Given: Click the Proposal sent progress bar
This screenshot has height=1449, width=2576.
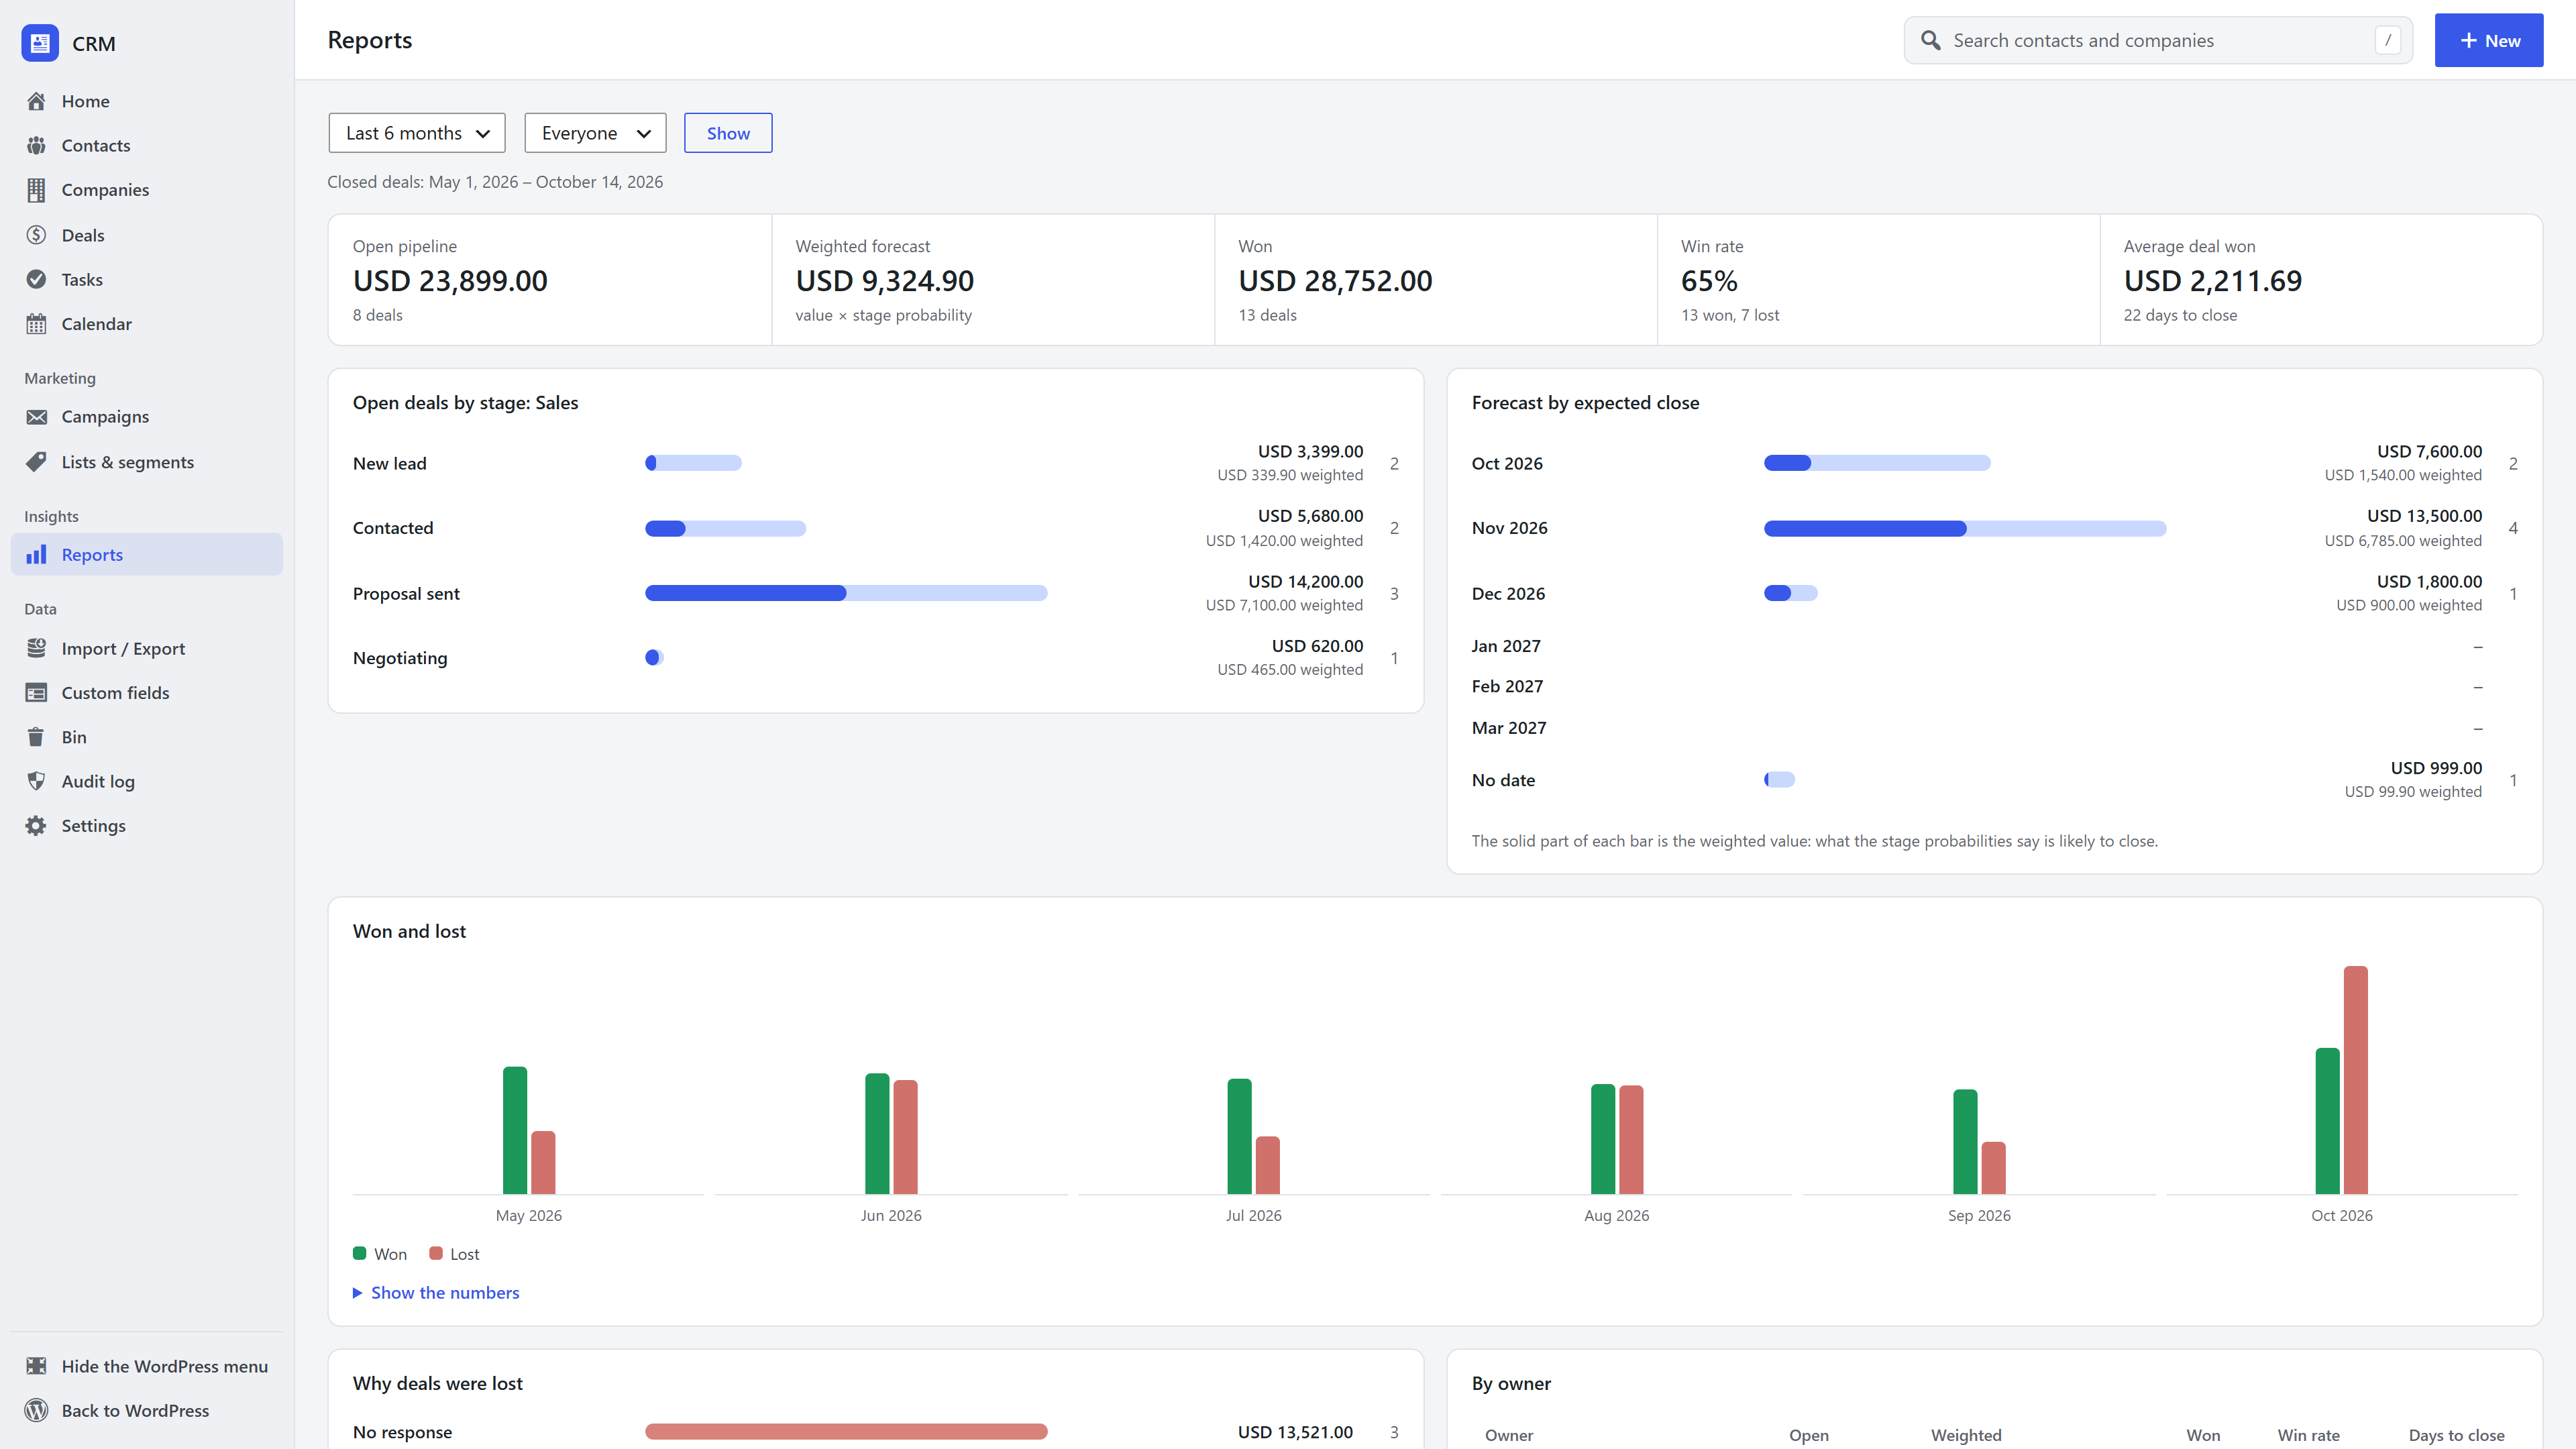Looking at the screenshot, I should pyautogui.click(x=846, y=593).
